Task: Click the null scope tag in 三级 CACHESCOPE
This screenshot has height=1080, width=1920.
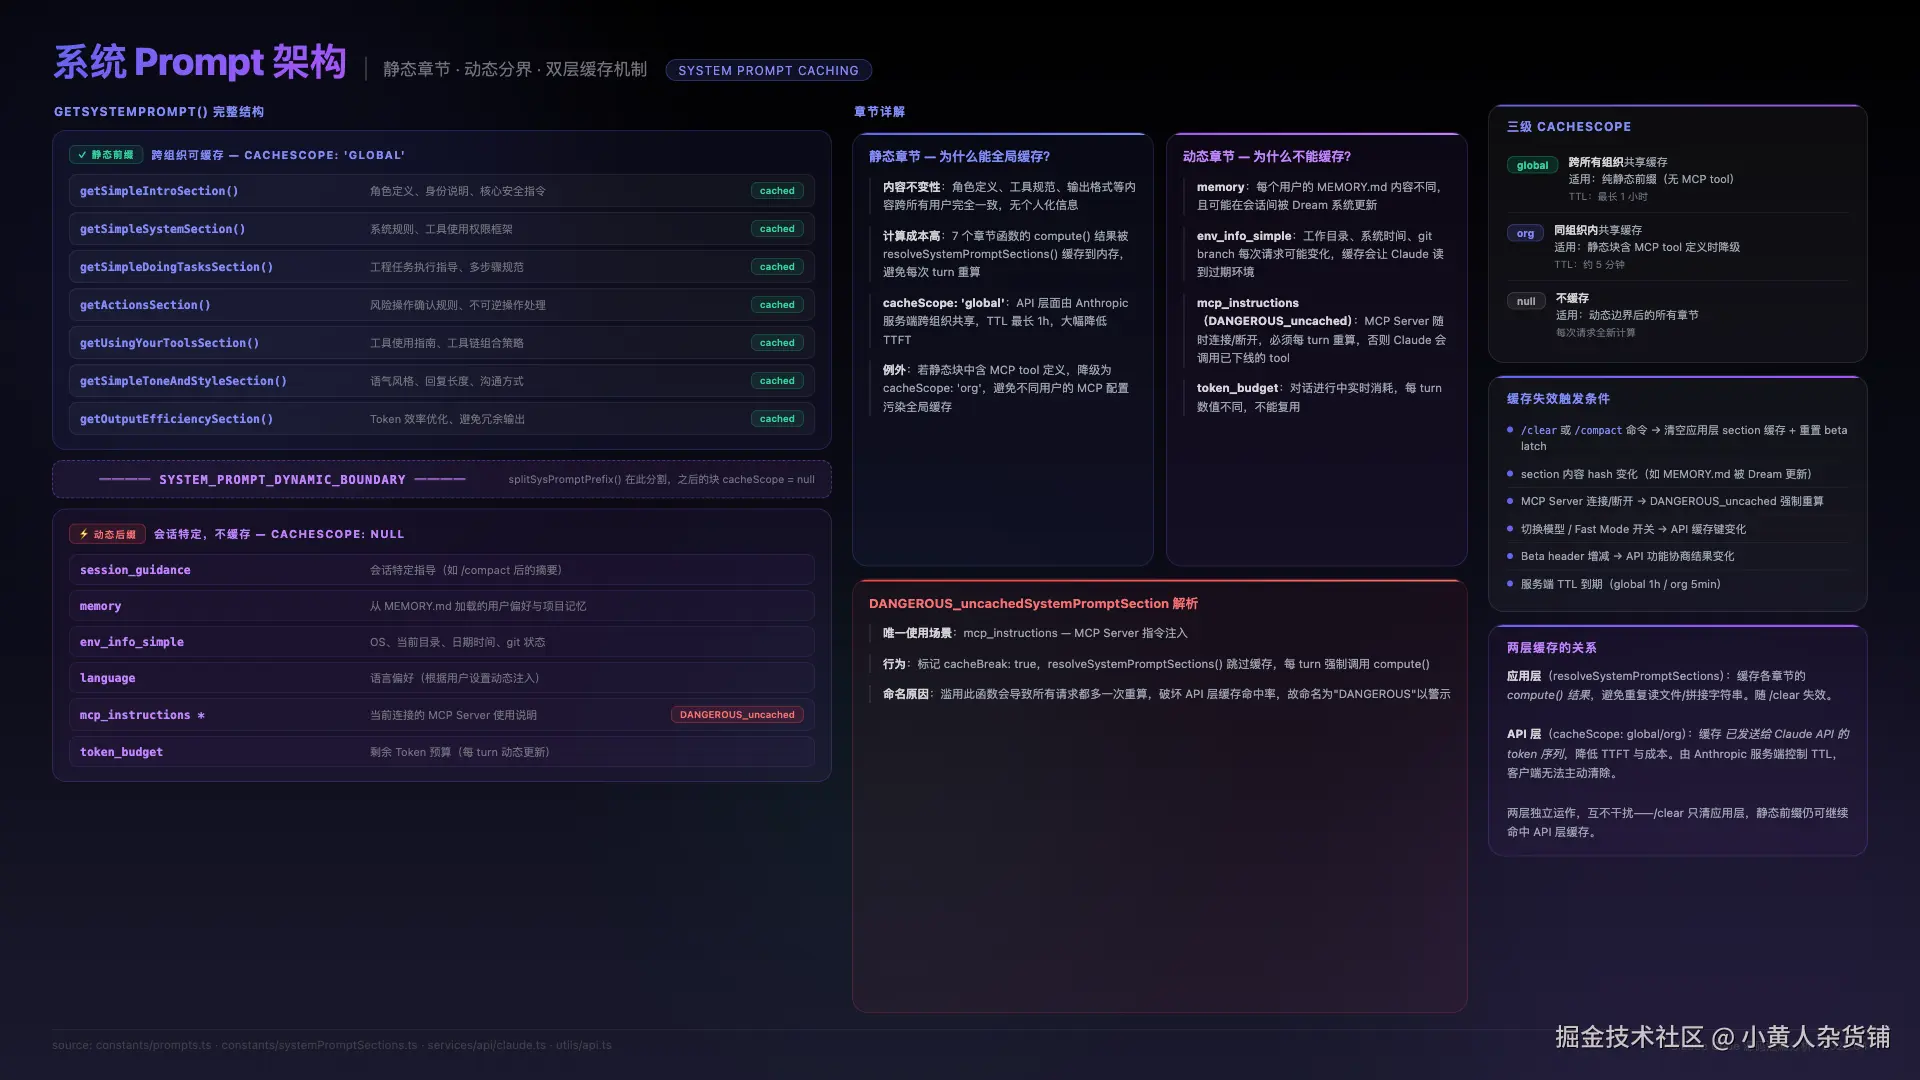Action: [1525, 301]
